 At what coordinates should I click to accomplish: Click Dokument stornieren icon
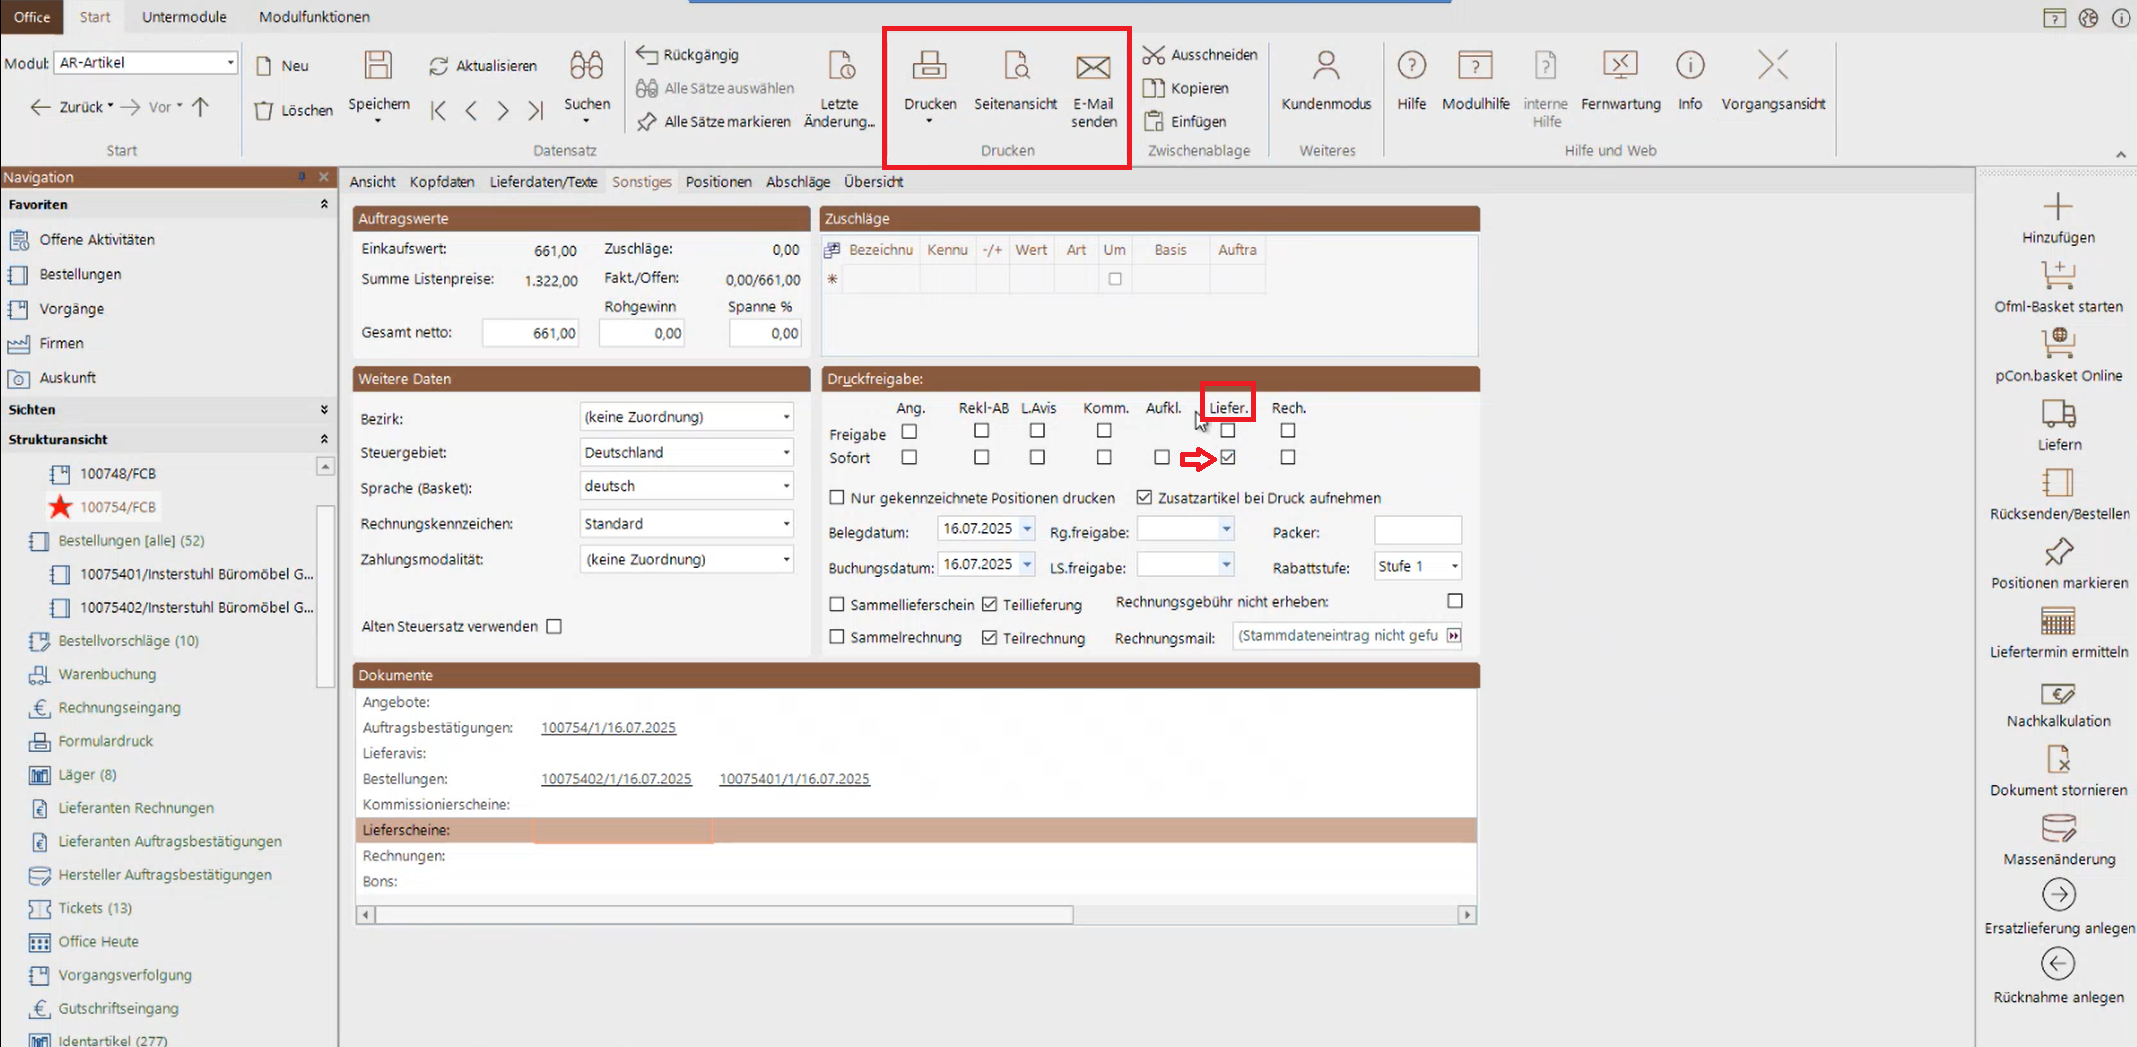tap(2058, 761)
